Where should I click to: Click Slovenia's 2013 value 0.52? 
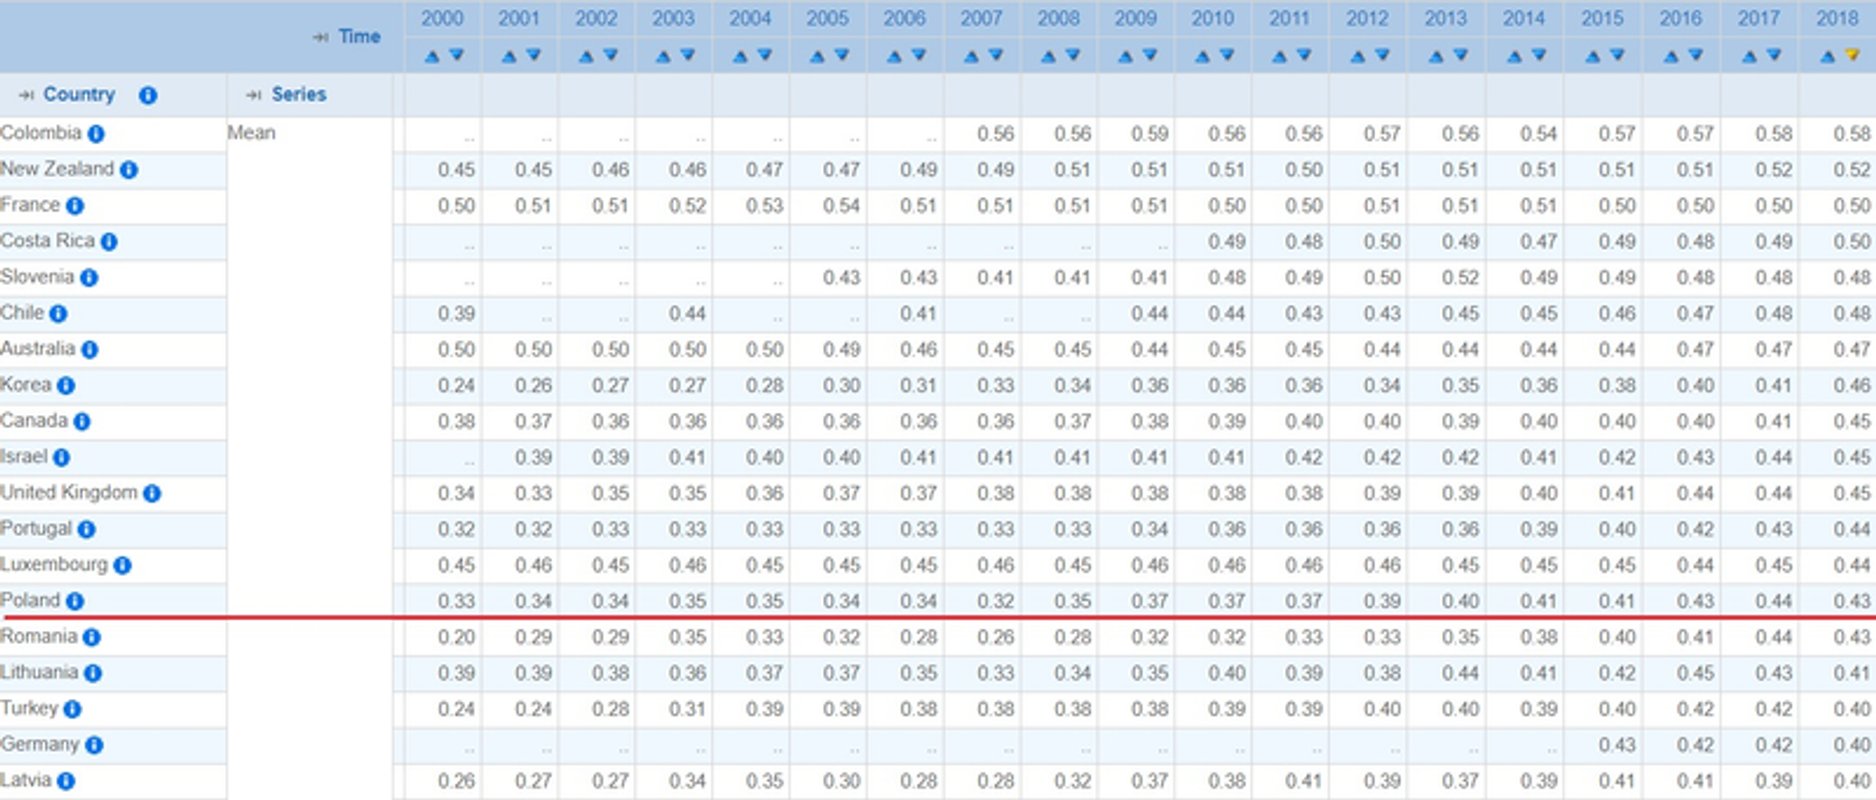point(1460,278)
